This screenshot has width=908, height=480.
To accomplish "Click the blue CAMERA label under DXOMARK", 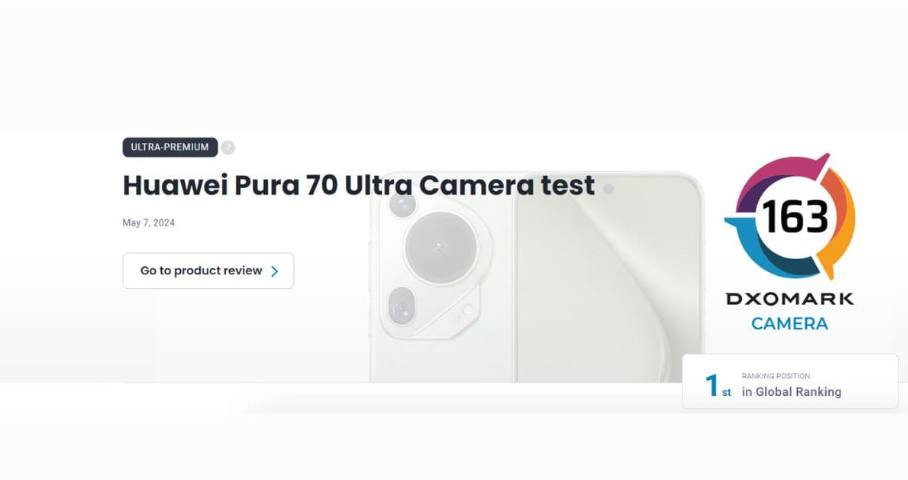I will tap(790, 323).
